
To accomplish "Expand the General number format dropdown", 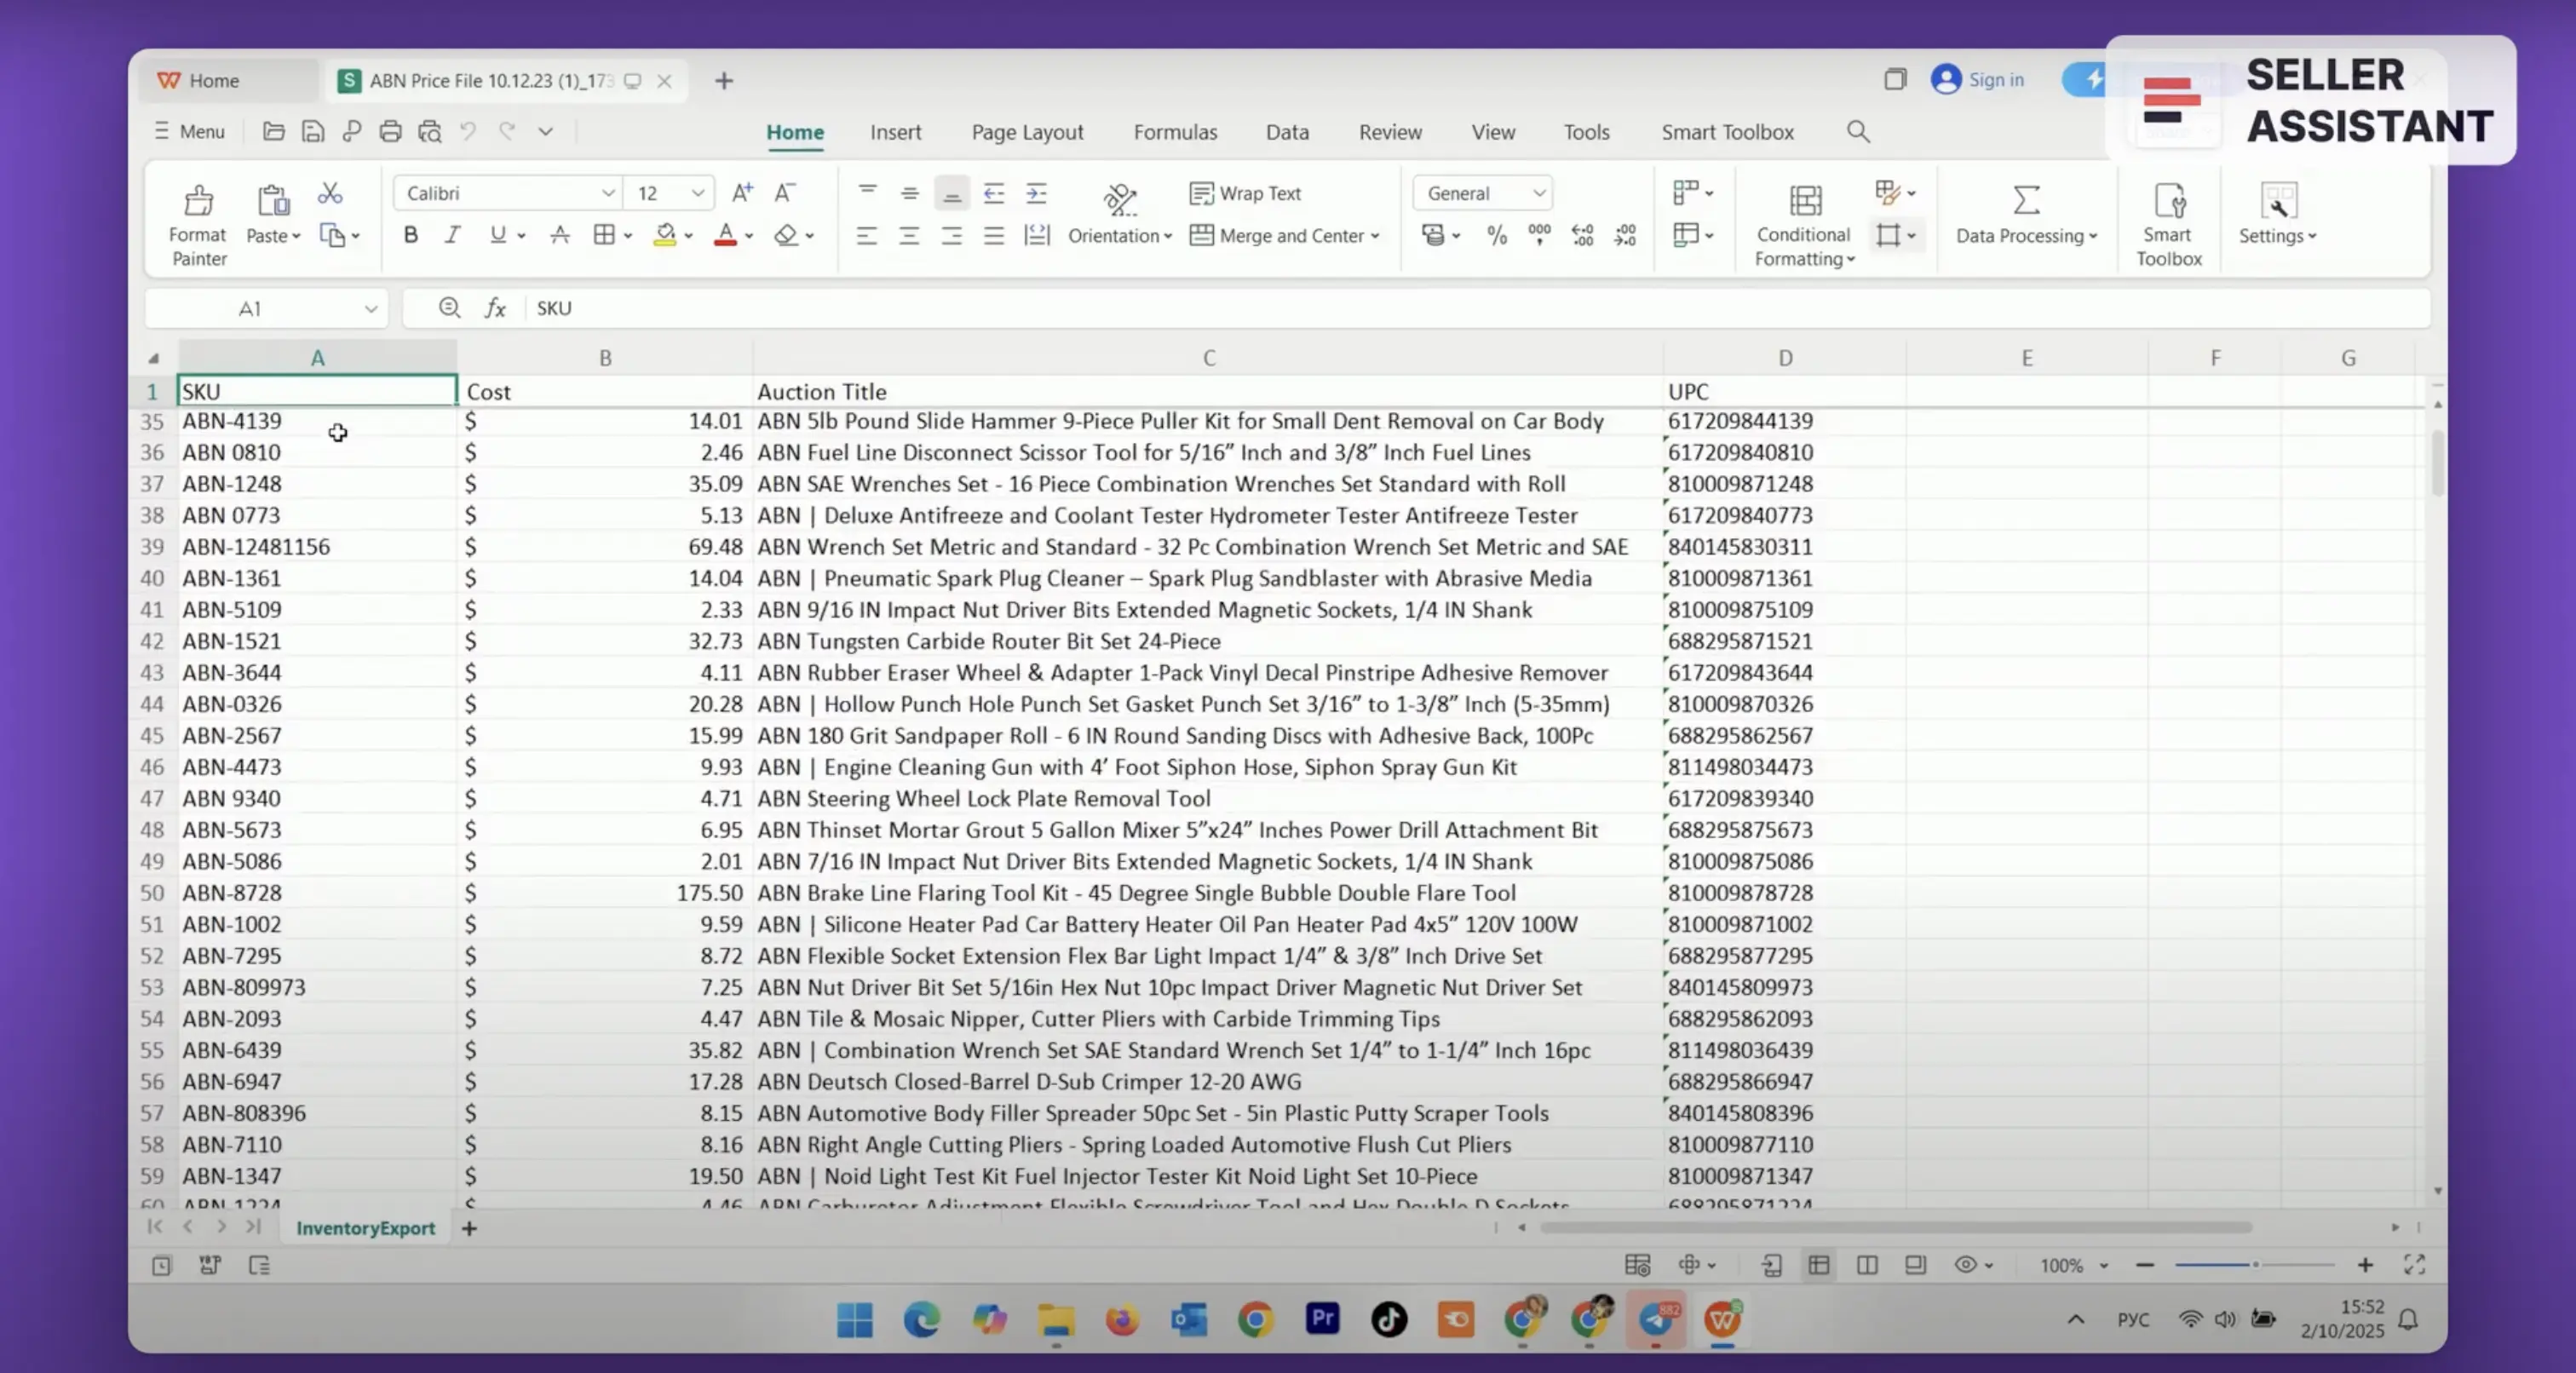I will pos(1539,193).
